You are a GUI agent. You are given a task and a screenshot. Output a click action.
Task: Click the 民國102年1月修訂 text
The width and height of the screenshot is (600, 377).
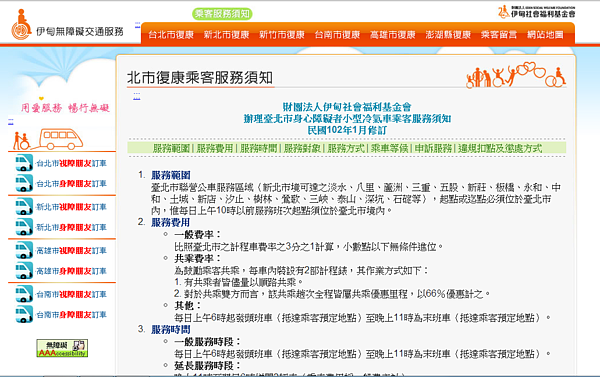tap(347, 130)
